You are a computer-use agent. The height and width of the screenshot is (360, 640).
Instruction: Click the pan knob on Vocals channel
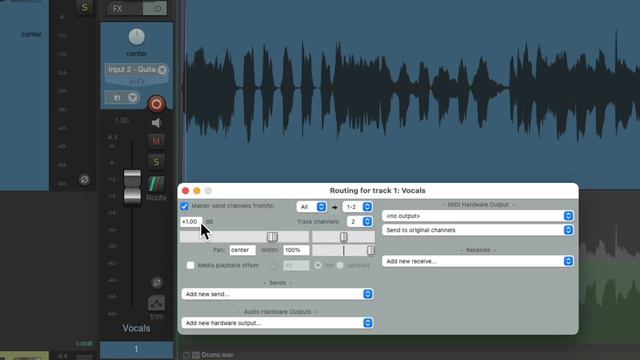click(136, 37)
